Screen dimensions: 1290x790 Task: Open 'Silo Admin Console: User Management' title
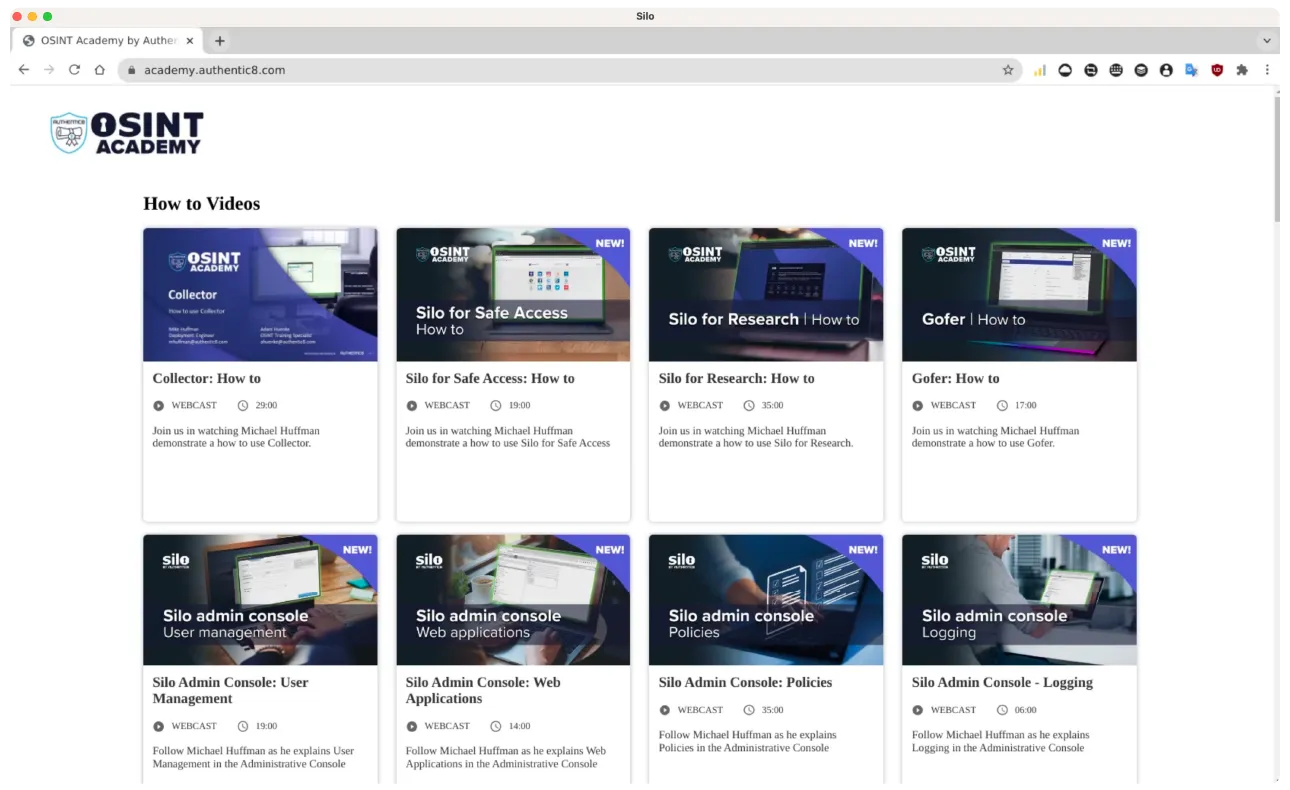(231, 690)
